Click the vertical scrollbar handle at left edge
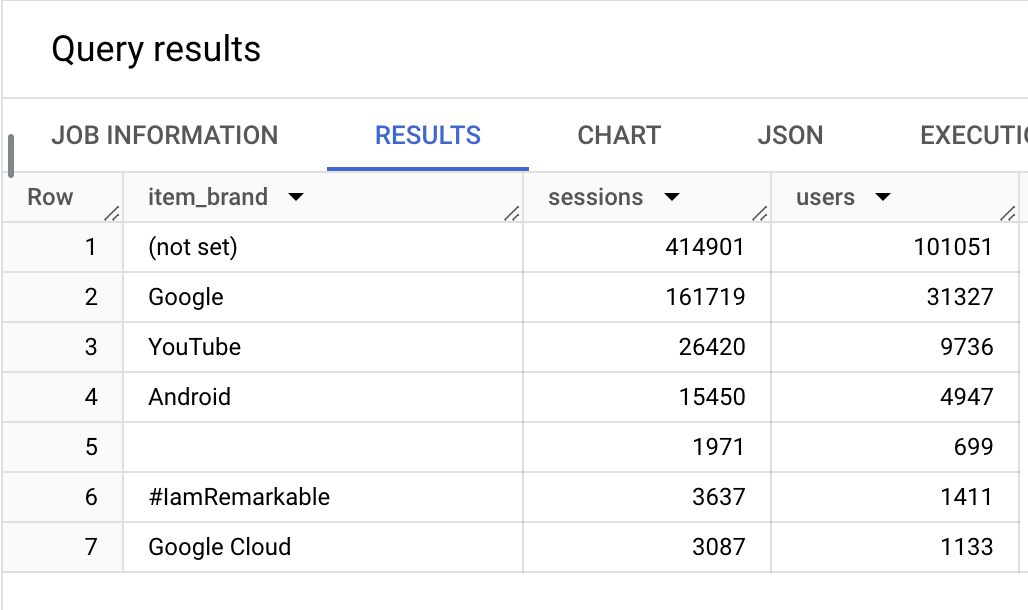 pos(10,155)
